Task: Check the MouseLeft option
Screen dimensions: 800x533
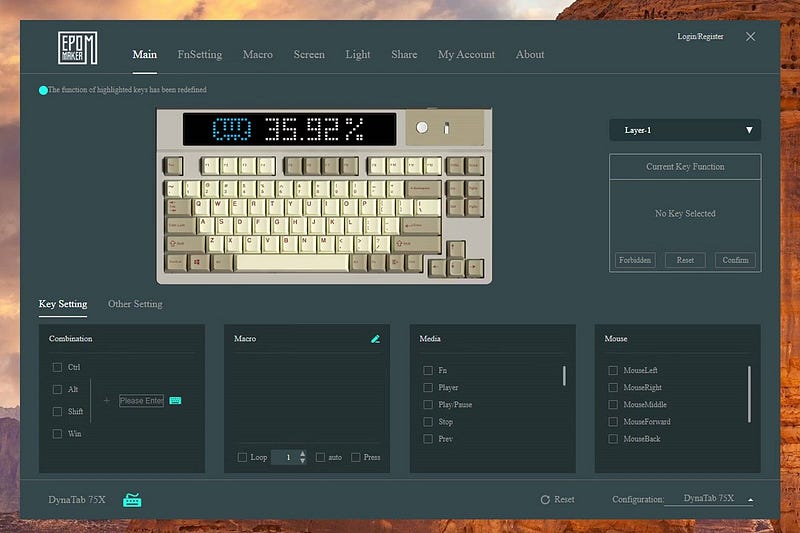Action: pyautogui.click(x=613, y=370)
